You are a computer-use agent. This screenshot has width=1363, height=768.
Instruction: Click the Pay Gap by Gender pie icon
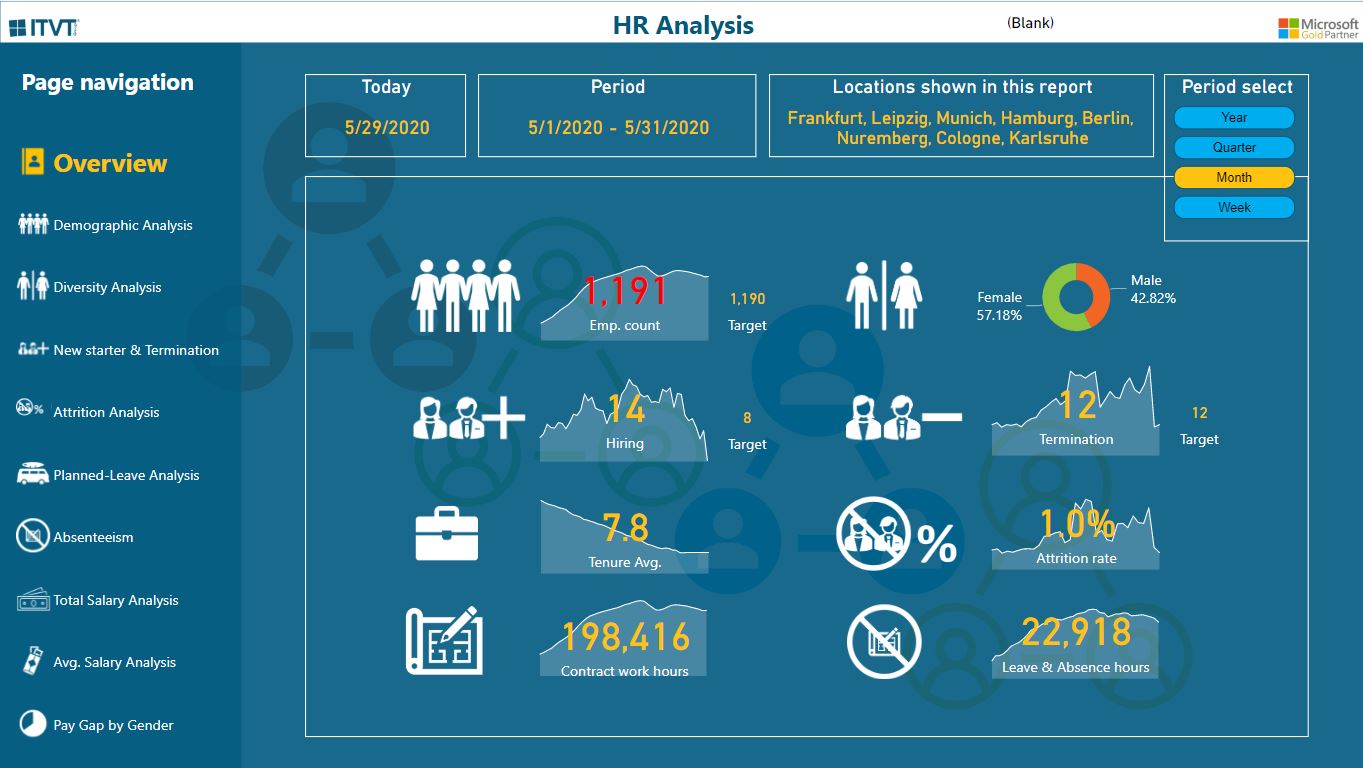pyautogui.click(x=33, y=723)
